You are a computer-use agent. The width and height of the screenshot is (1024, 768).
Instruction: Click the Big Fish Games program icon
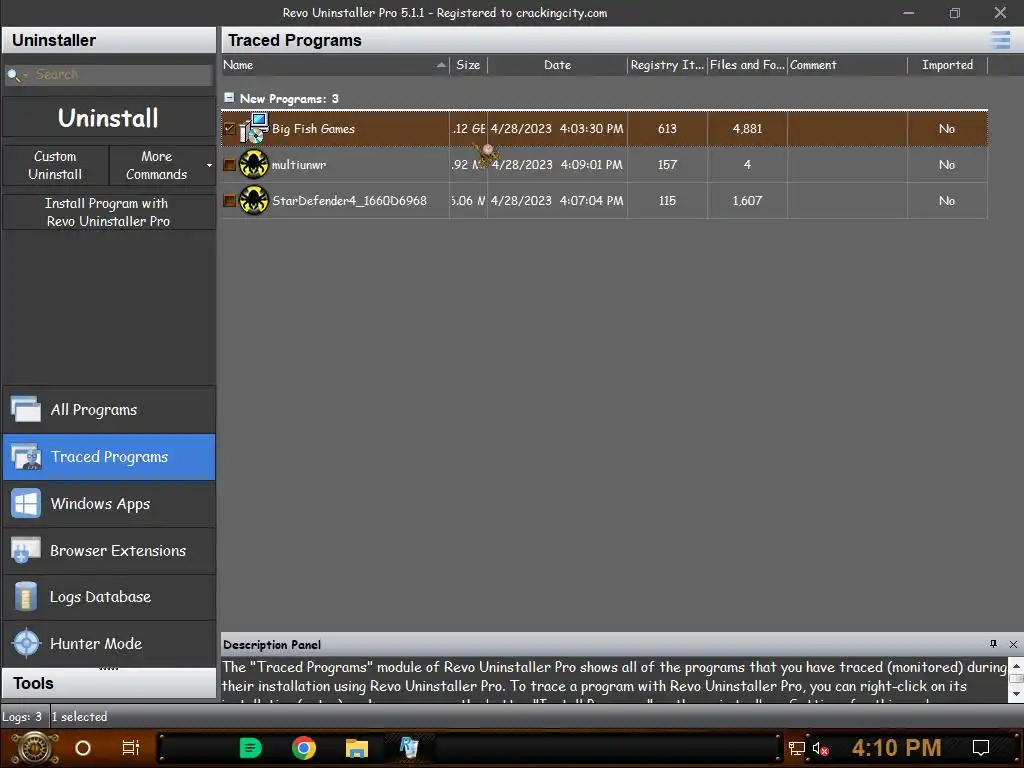254,128
